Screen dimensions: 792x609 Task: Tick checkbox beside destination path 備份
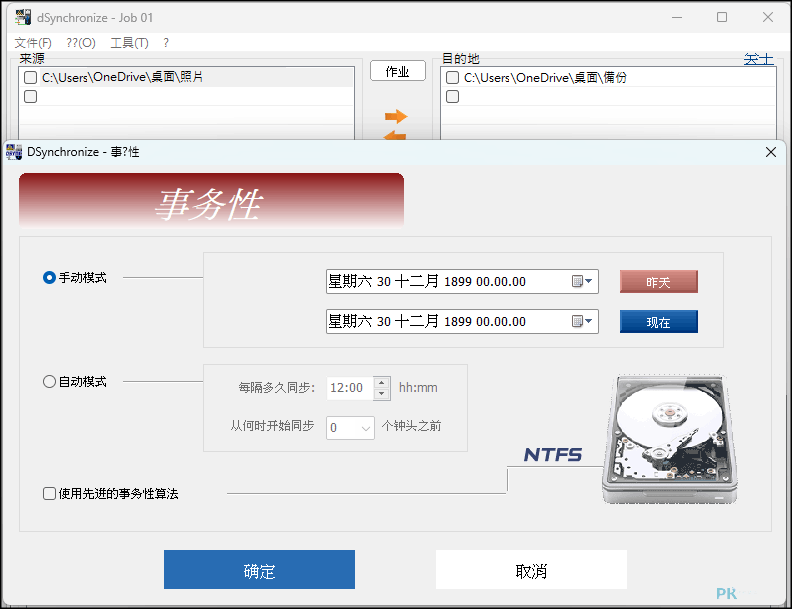point(452,77)
